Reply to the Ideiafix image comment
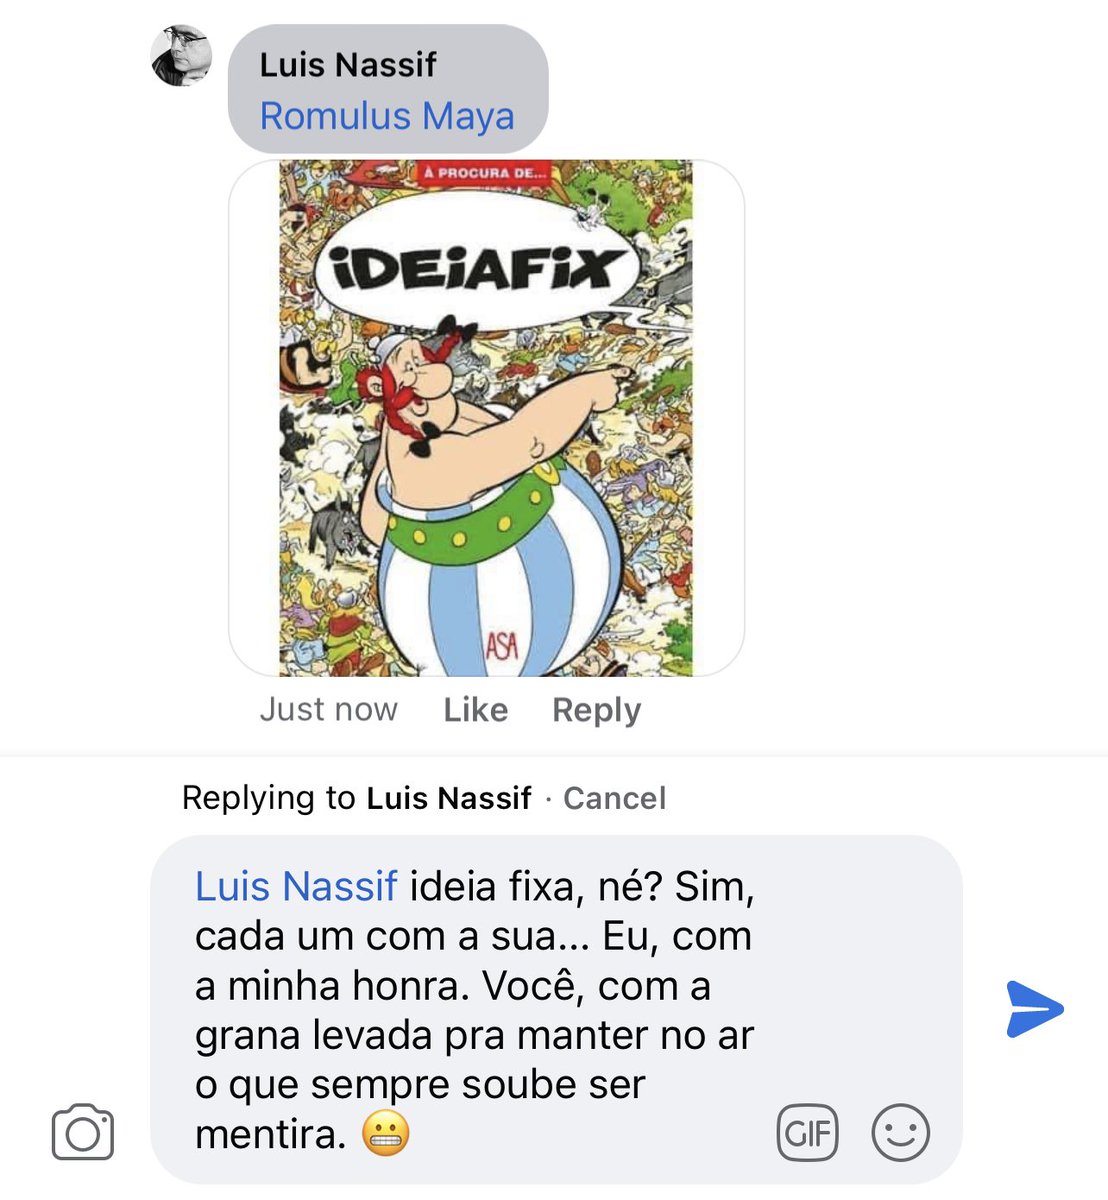Screen dimensions: 1108x1200 (597, 710)
